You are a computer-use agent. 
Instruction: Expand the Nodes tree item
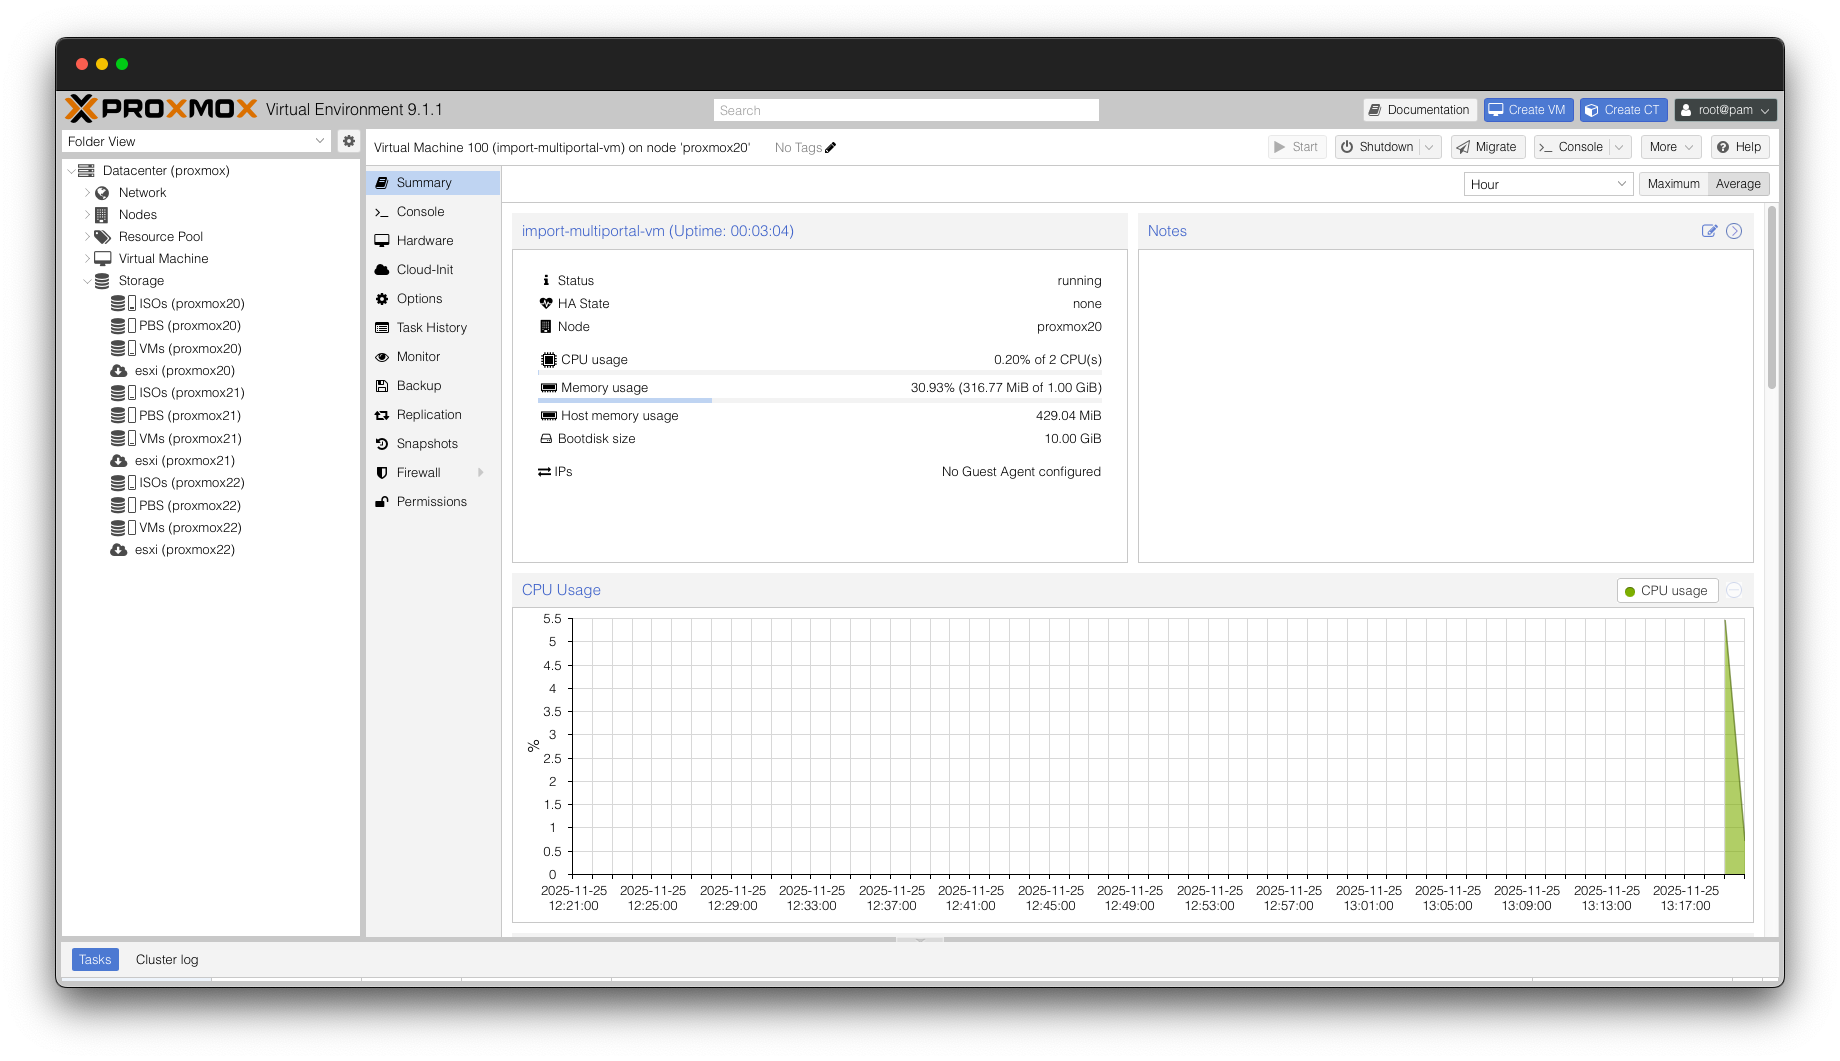(x=87, y=215)
